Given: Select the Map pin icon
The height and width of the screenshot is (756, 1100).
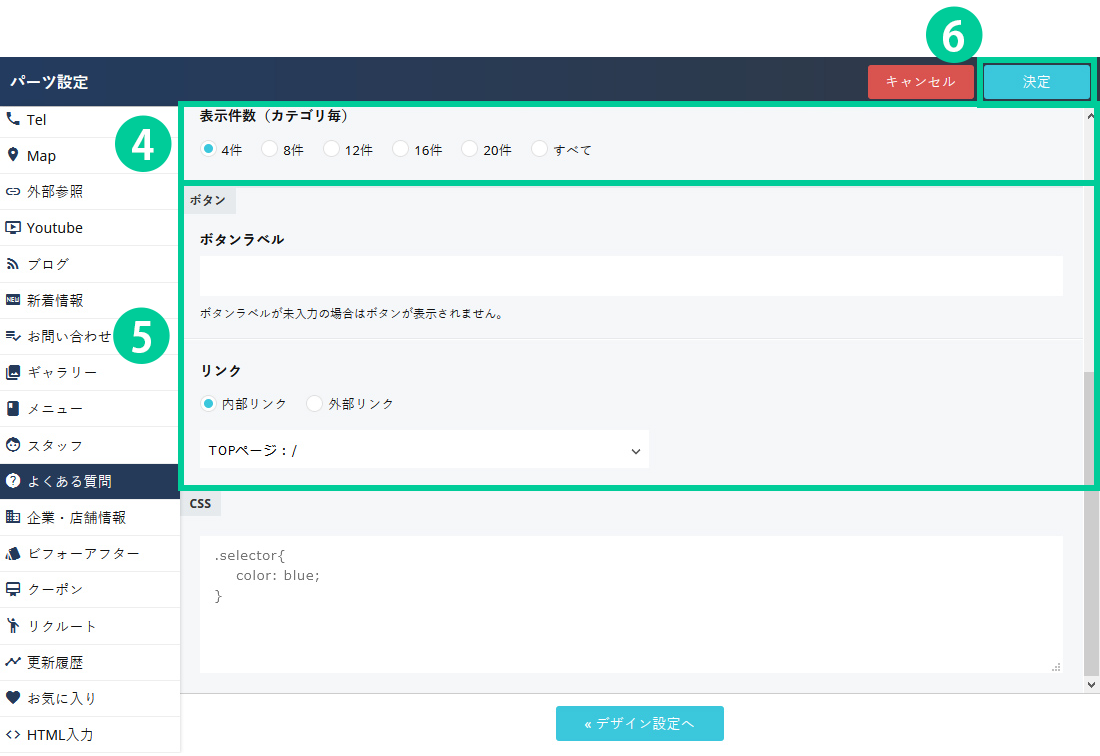Looking at the screenshot, I should coord(13,155).
